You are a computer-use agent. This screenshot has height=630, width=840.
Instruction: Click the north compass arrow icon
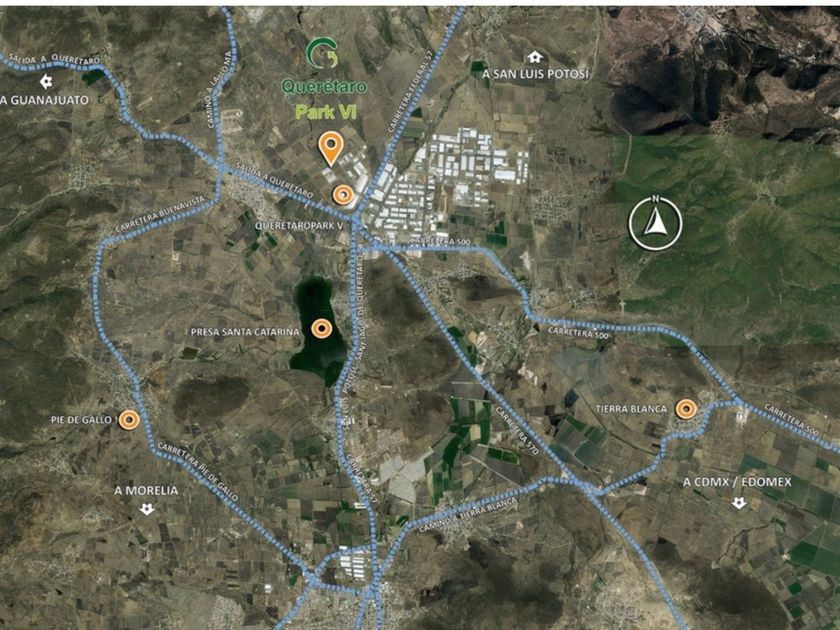pyautogui.click(x=655, y=223)
